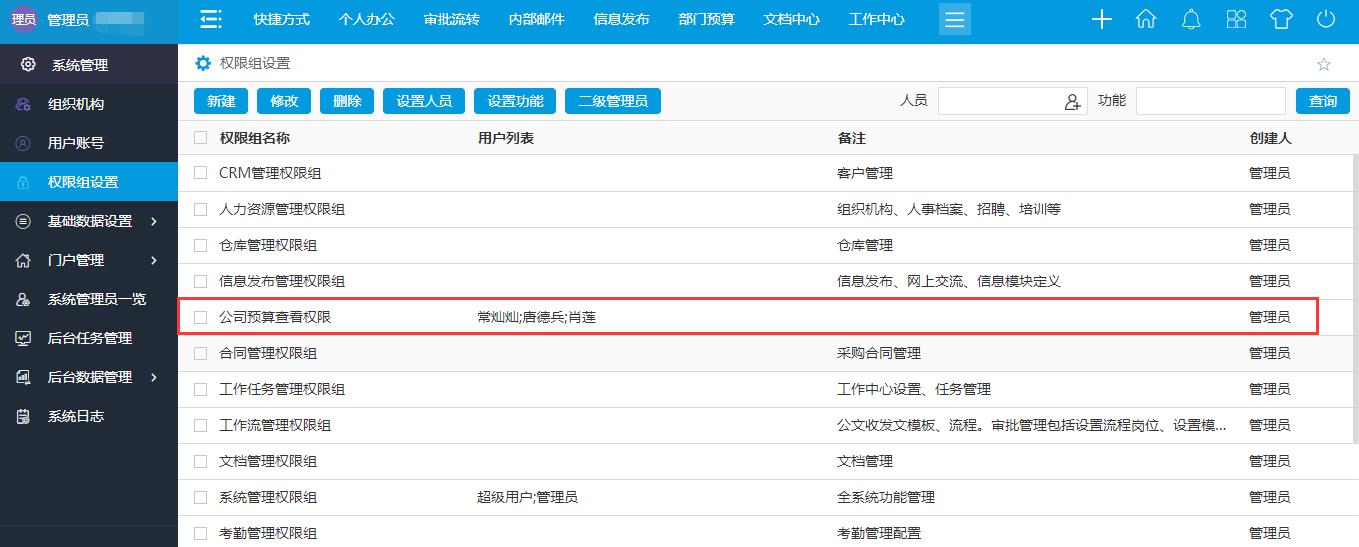Open notifications bell icon
This screenshot has width=1359, height=547.
1191,20
